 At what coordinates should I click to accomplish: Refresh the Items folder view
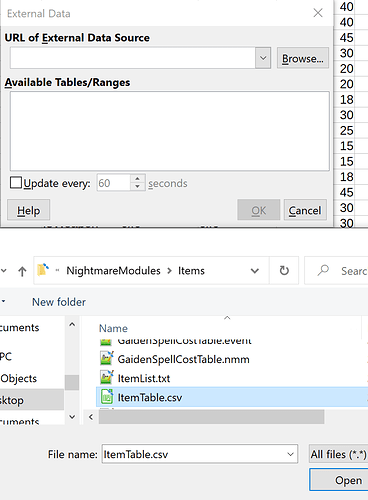(284, 270)
